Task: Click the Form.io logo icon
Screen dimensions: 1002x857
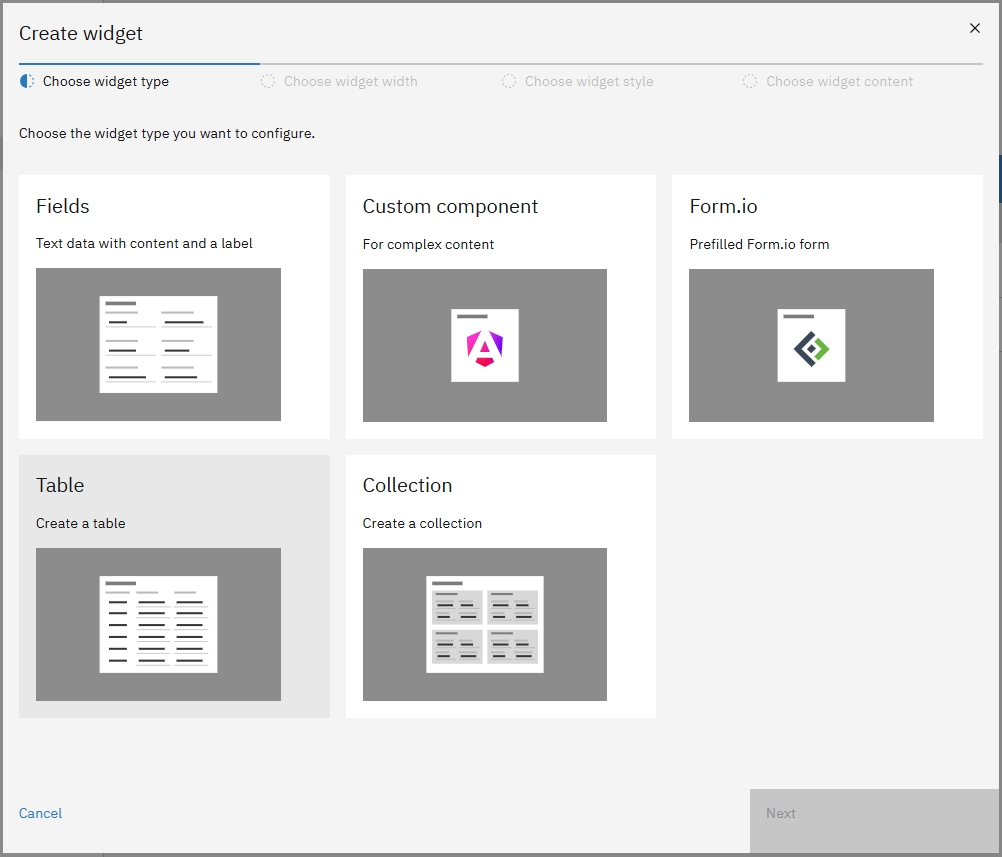Action: pos(811,346)
